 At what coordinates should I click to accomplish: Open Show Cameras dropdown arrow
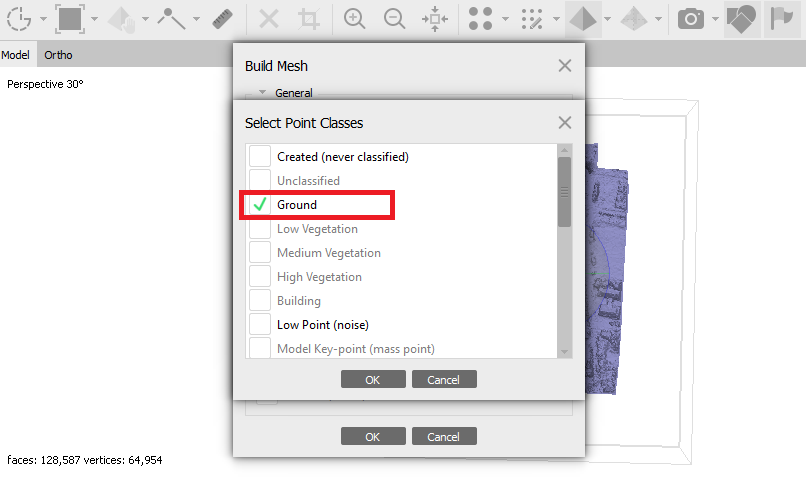[x=716, y=19]
